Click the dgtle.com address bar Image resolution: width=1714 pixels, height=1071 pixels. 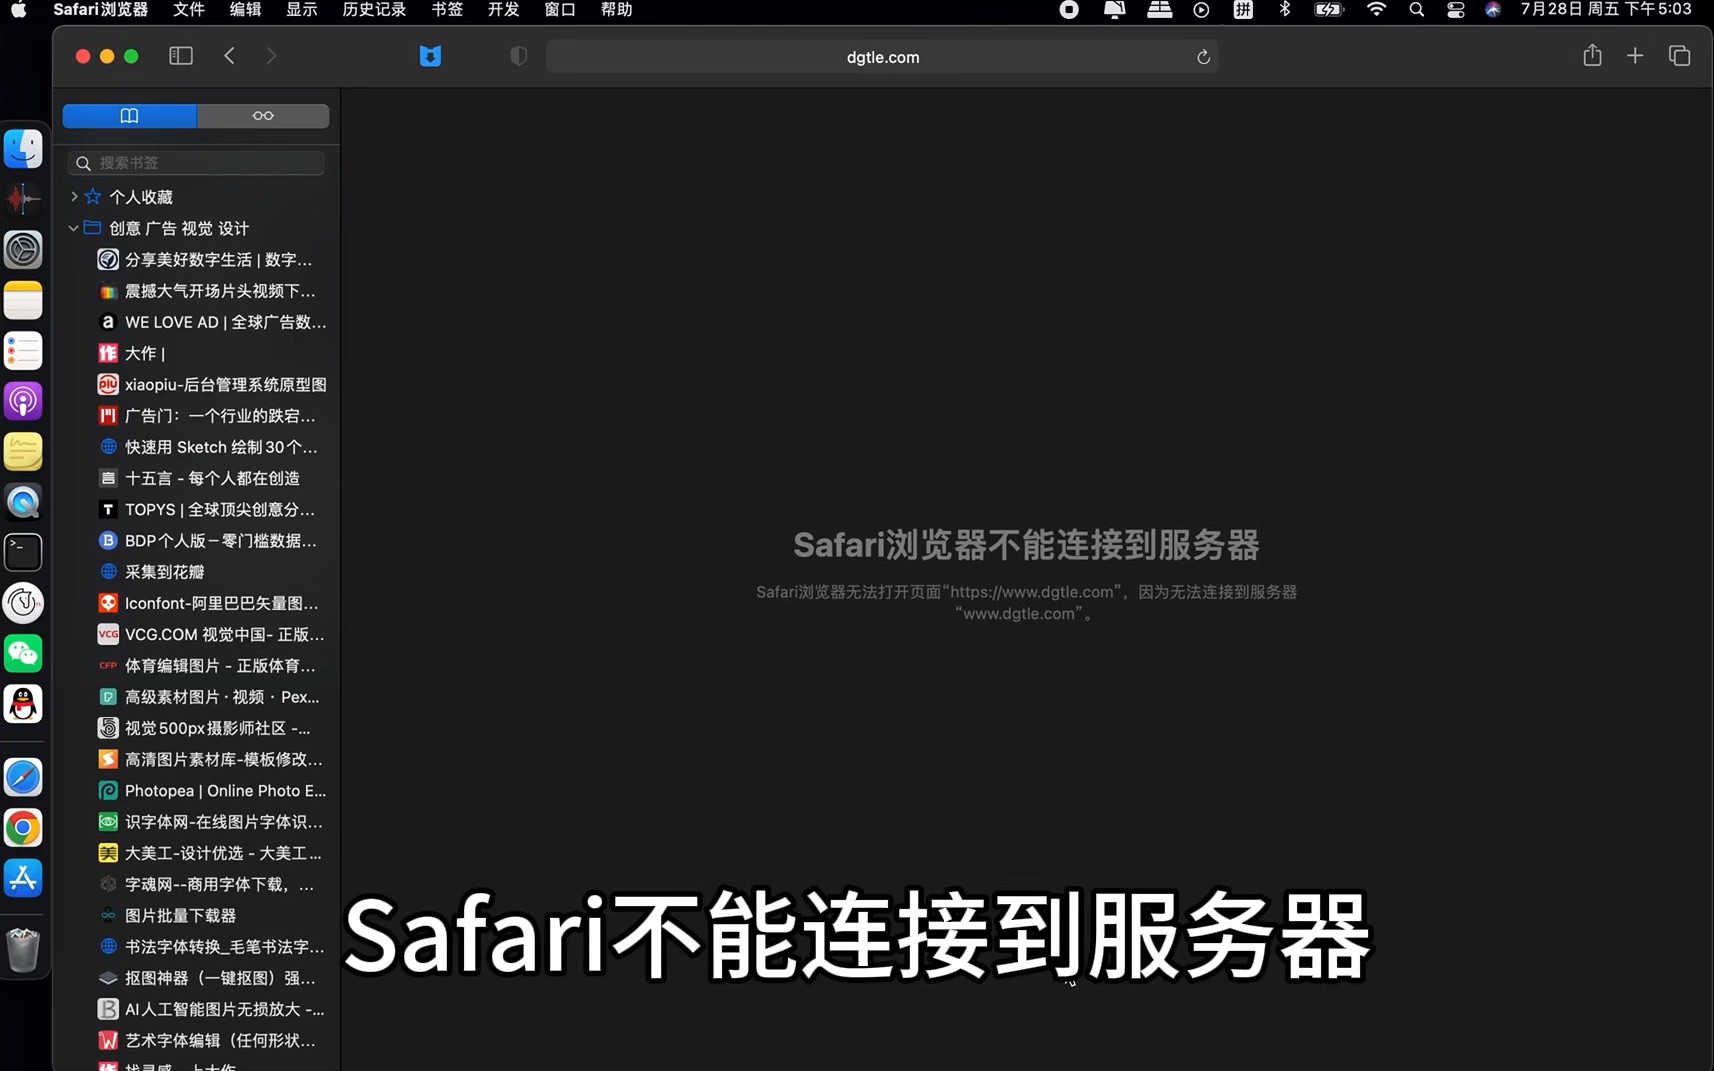pos(882,57)
